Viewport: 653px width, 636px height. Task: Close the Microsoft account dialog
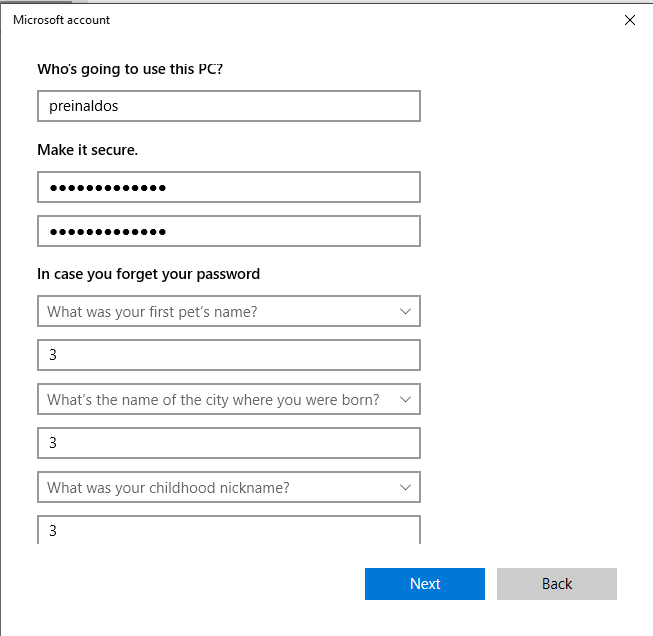629,20
